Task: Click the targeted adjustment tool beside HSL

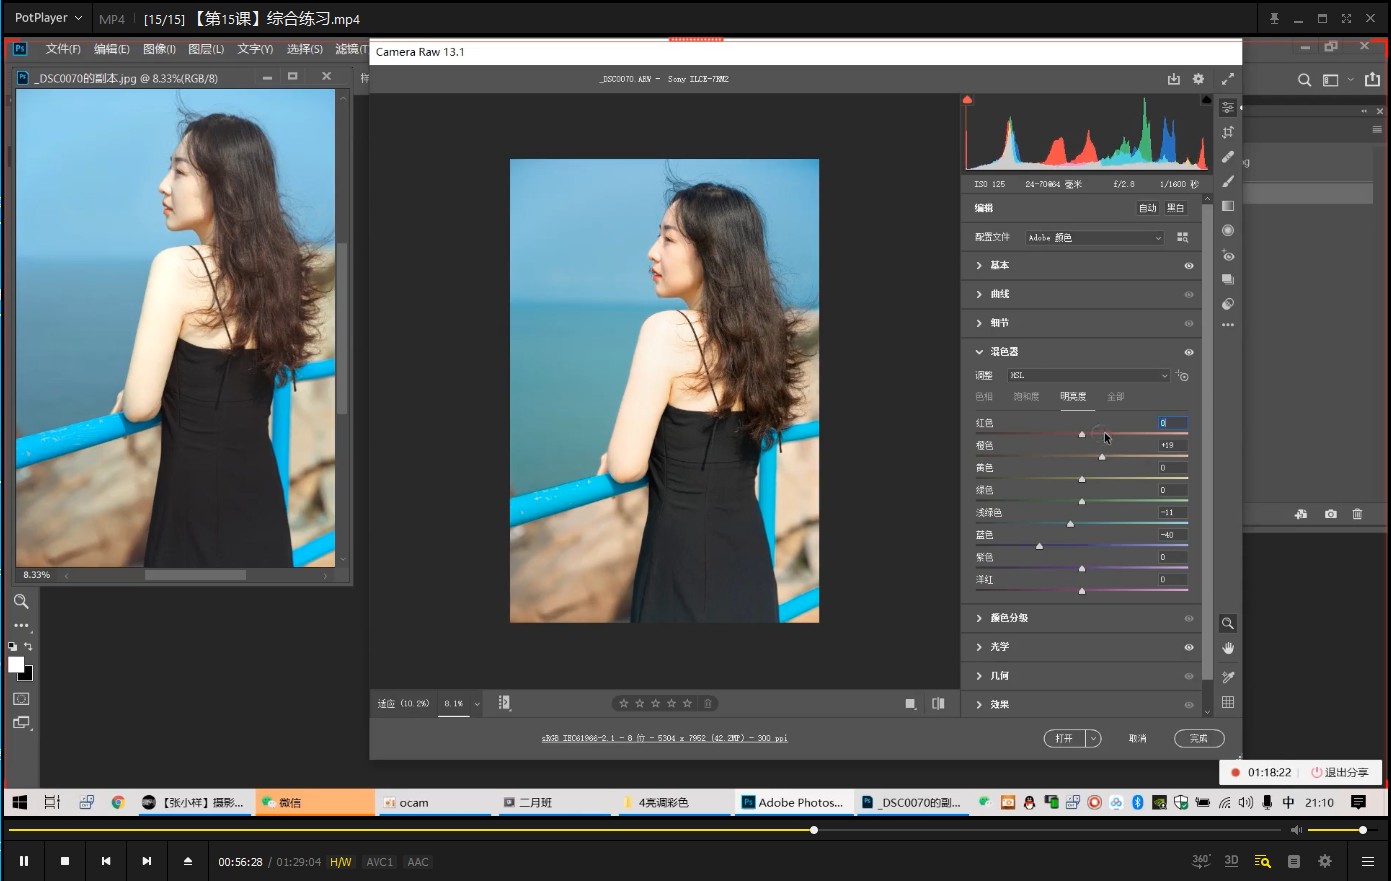Action: [1183, 375]
